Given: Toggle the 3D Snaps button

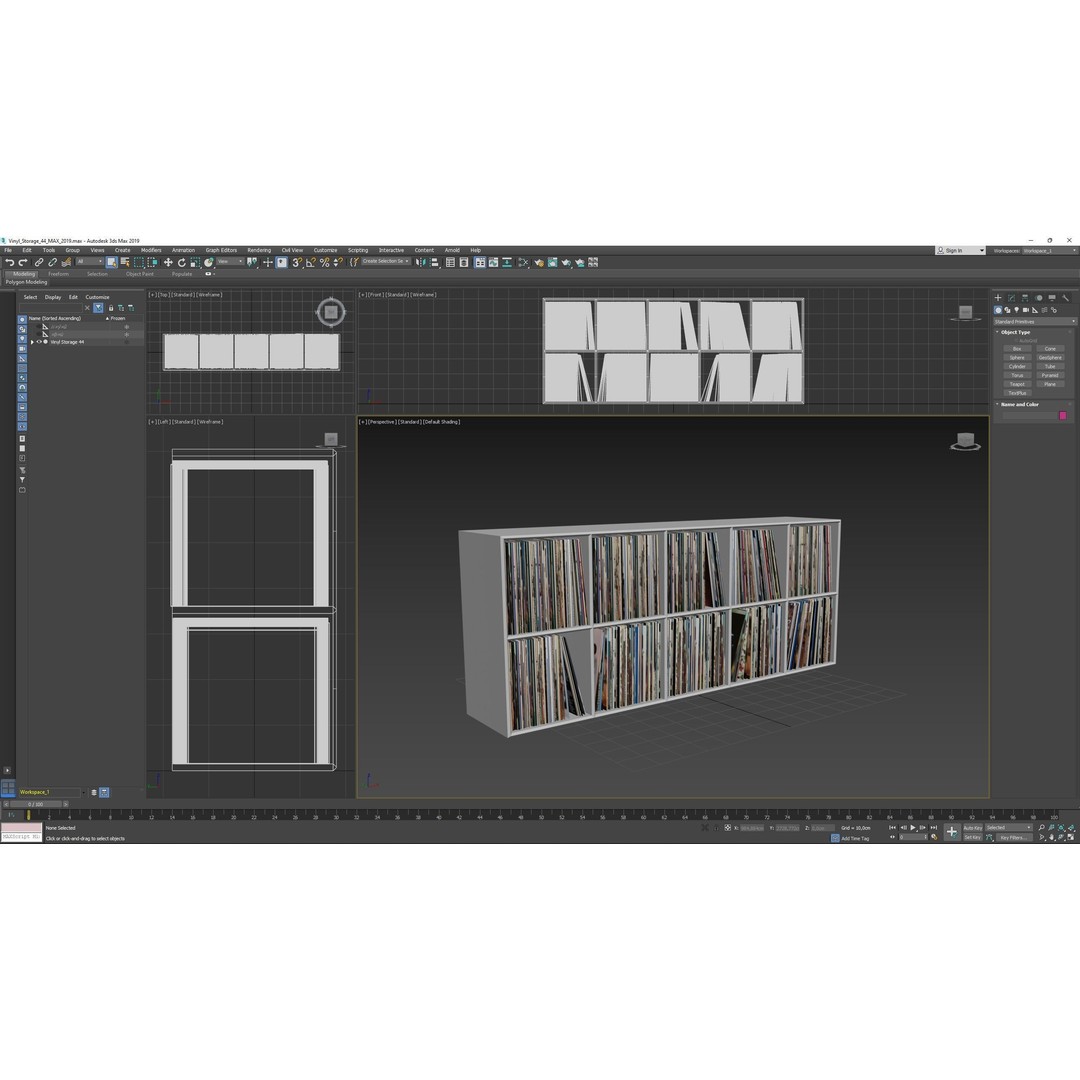Looking at the screenshot, I should [297, 262].
